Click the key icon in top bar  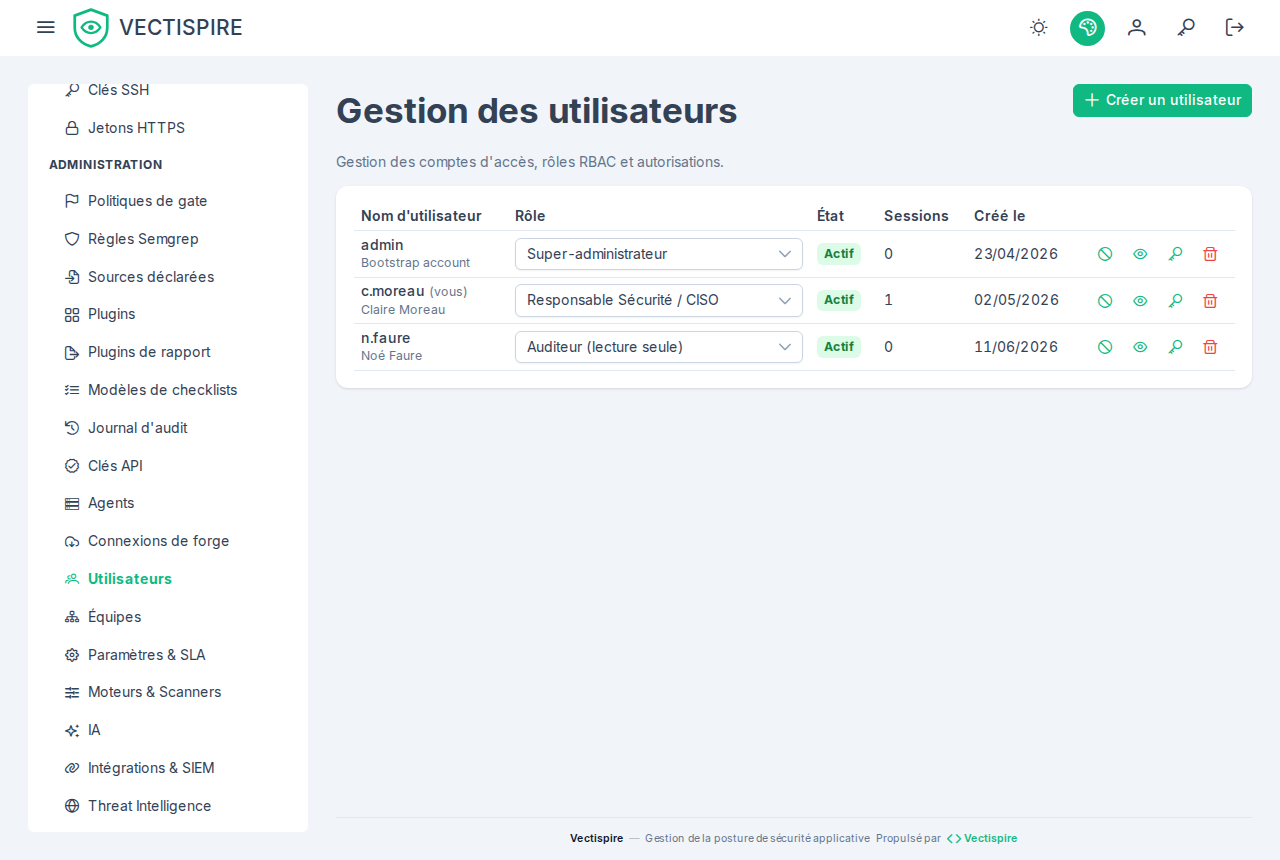coord(1186,27)
